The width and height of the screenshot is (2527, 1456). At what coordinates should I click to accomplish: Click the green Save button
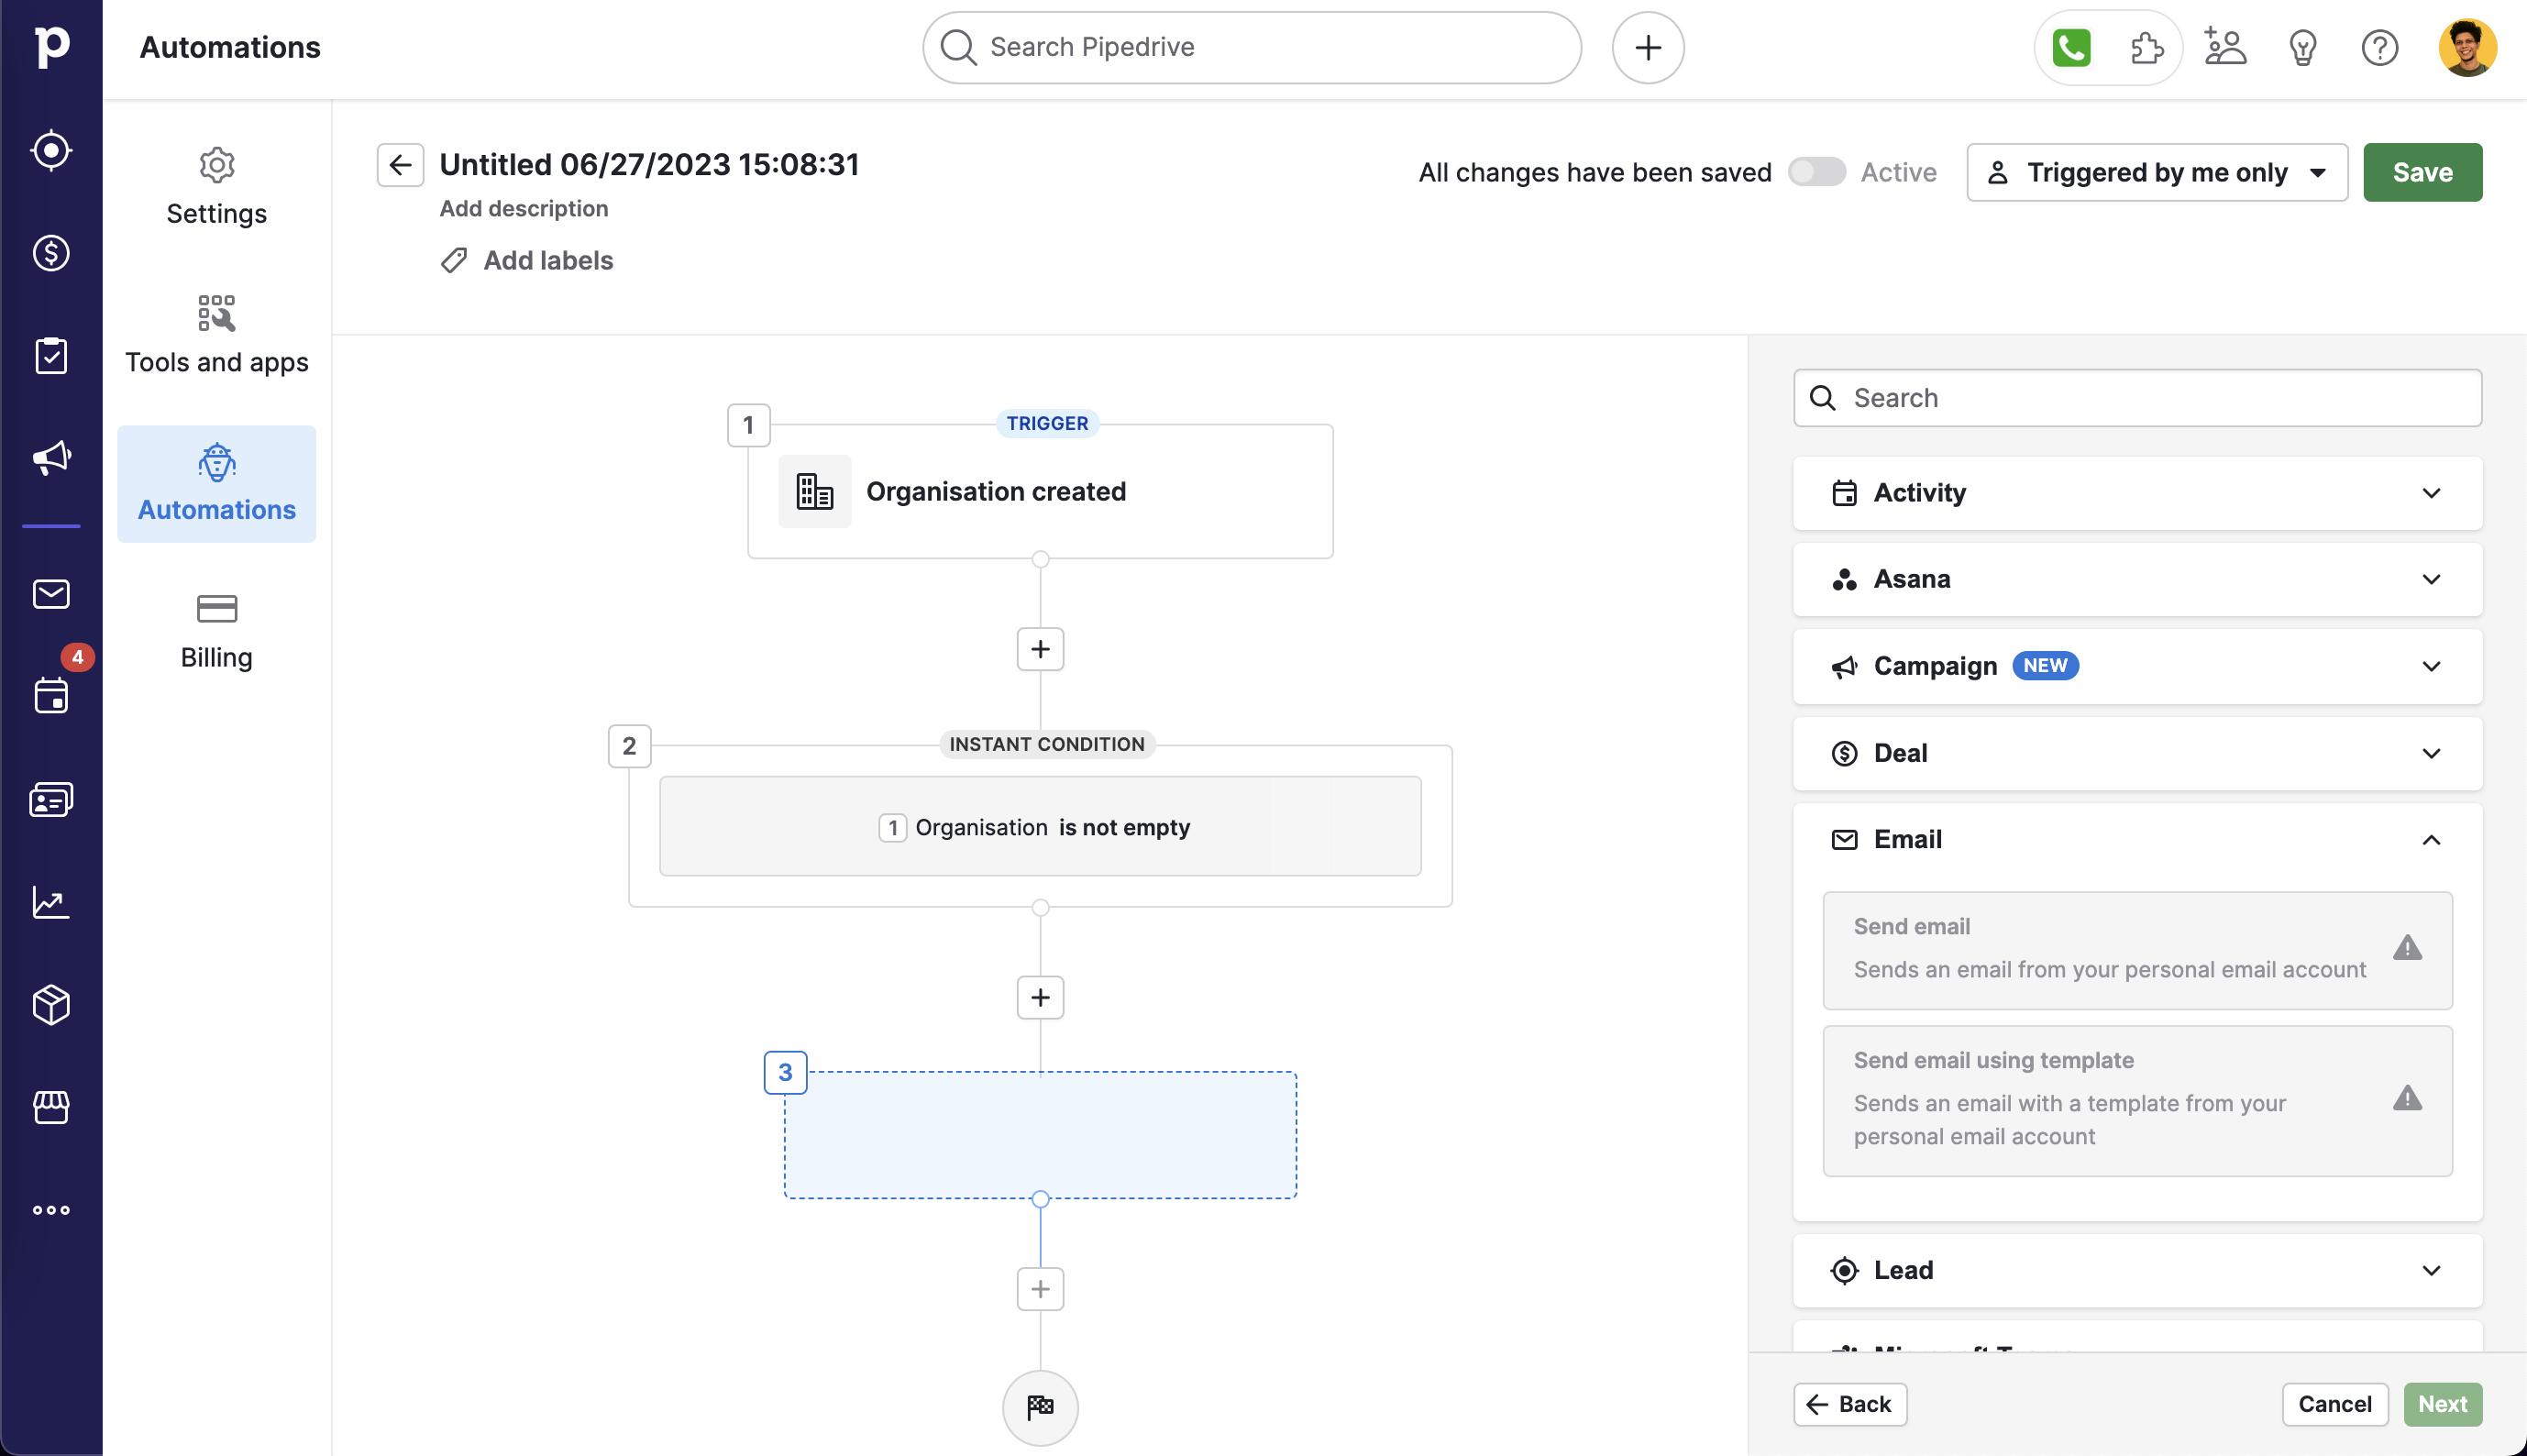pos(2421,172)
